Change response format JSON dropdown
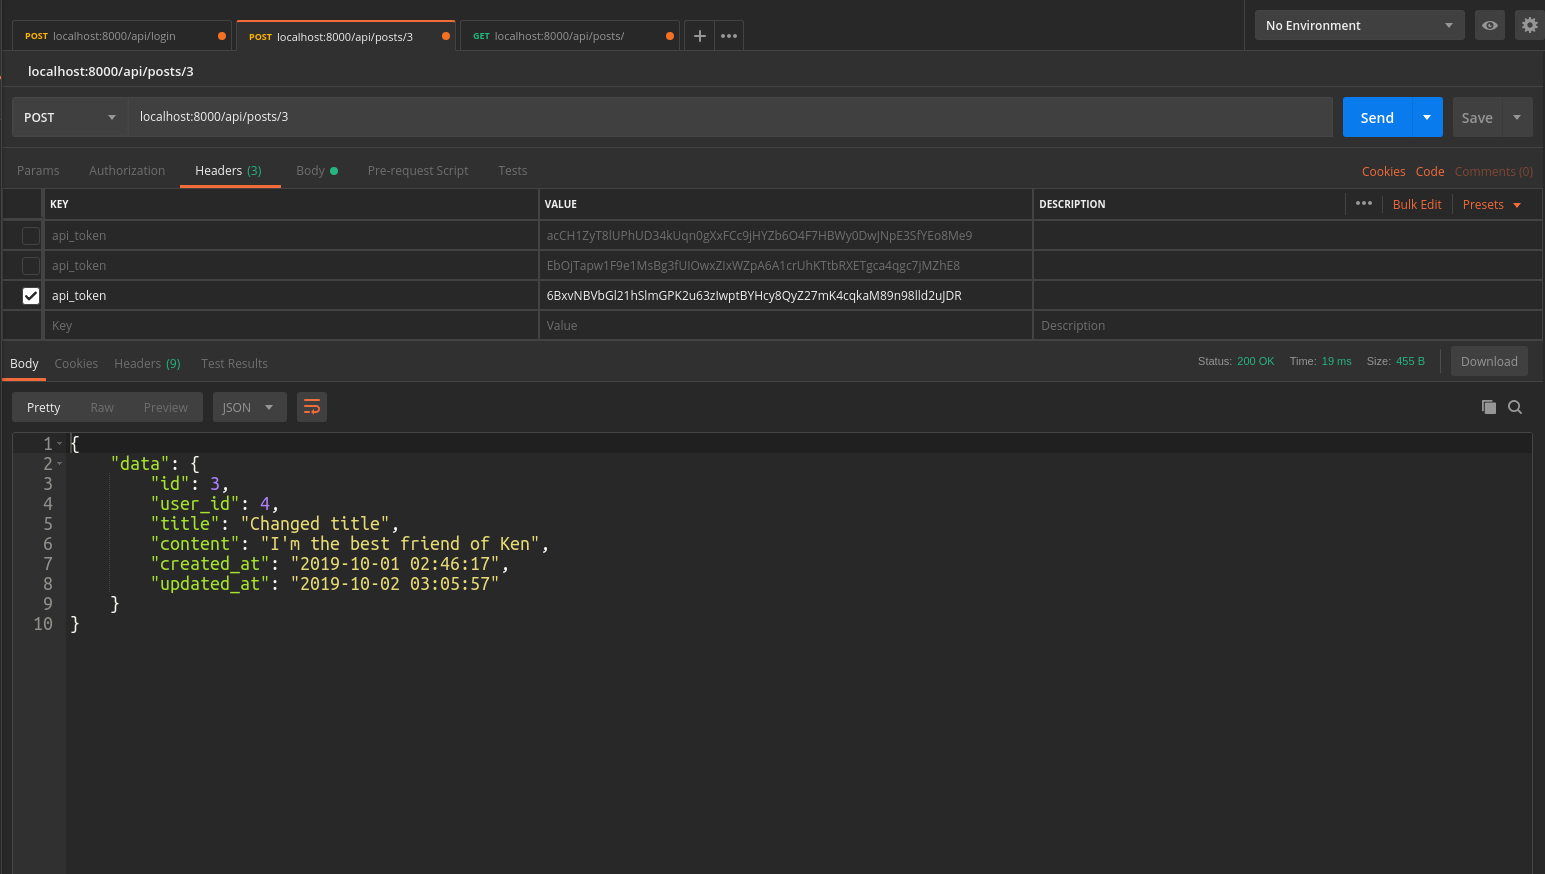The width and height of the screenshot is (1545, 874). pos(249,407)
